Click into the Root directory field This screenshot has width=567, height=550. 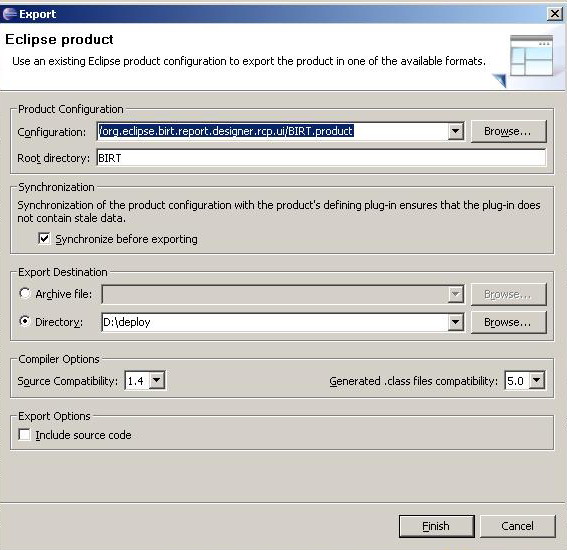tap(321, 158)
